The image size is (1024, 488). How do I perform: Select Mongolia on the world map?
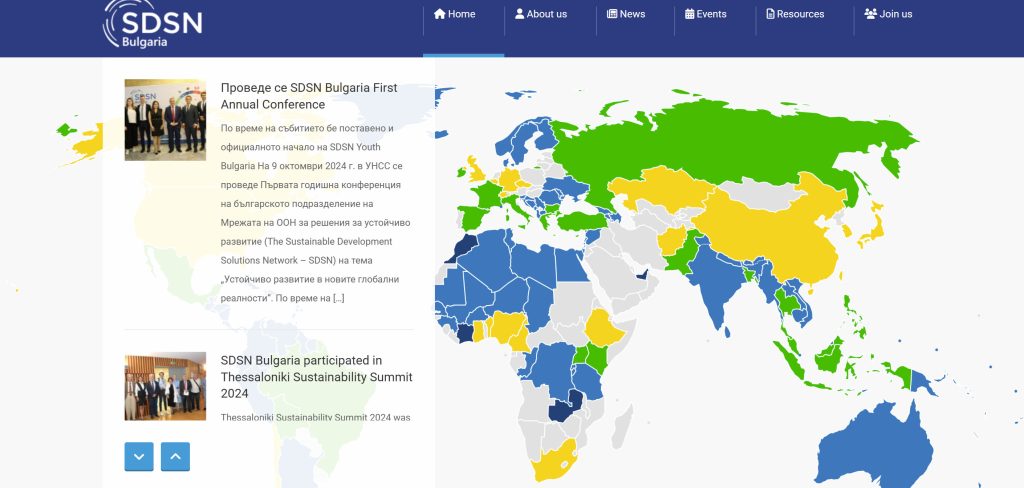click(761, 193)
